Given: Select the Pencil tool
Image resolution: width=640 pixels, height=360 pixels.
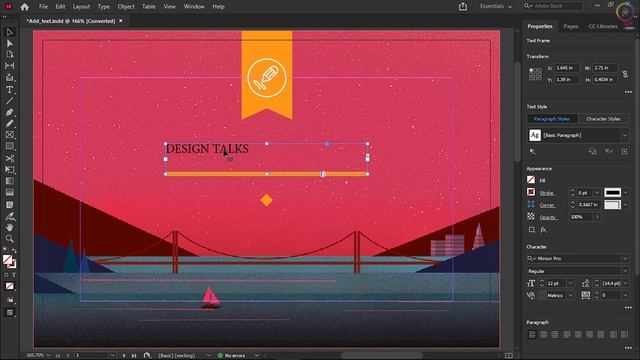Looking at the screenshot, I should [x=10, y=123].
